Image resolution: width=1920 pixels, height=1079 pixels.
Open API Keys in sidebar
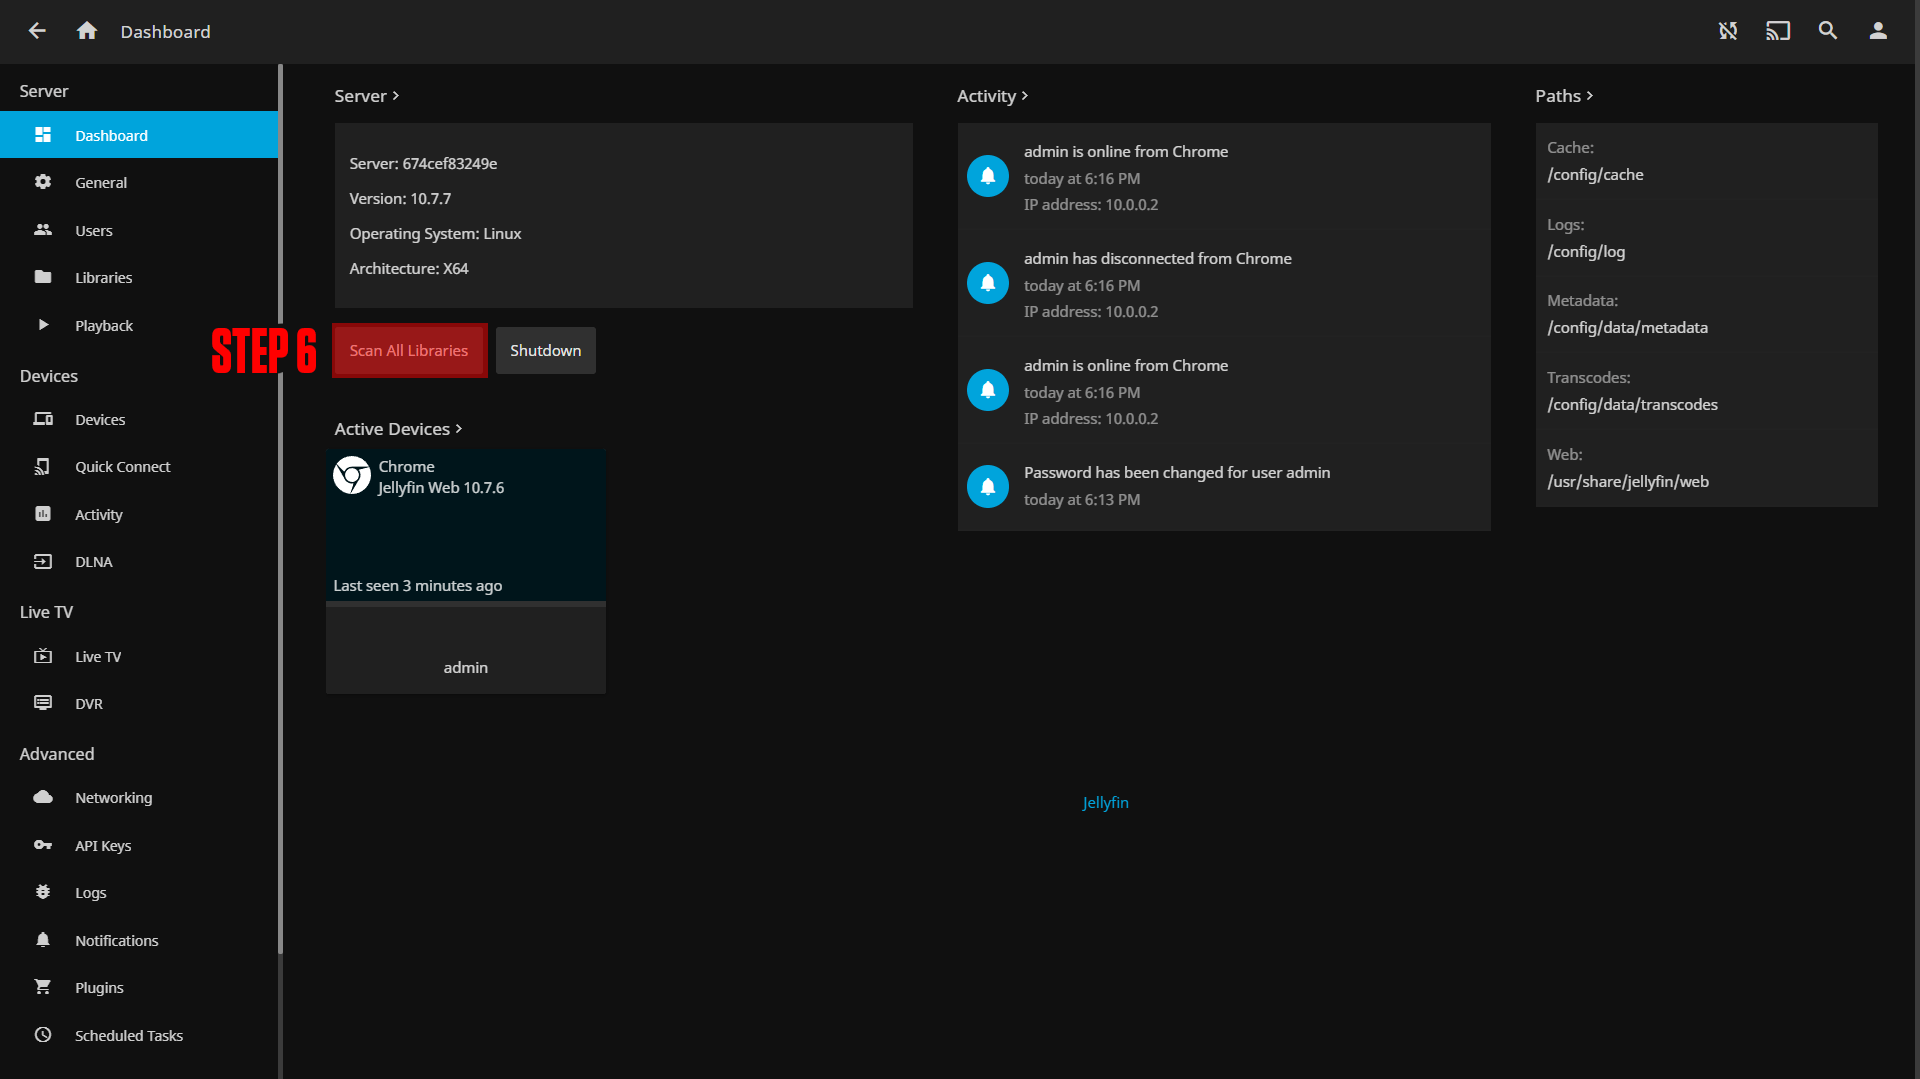point(139,845)
